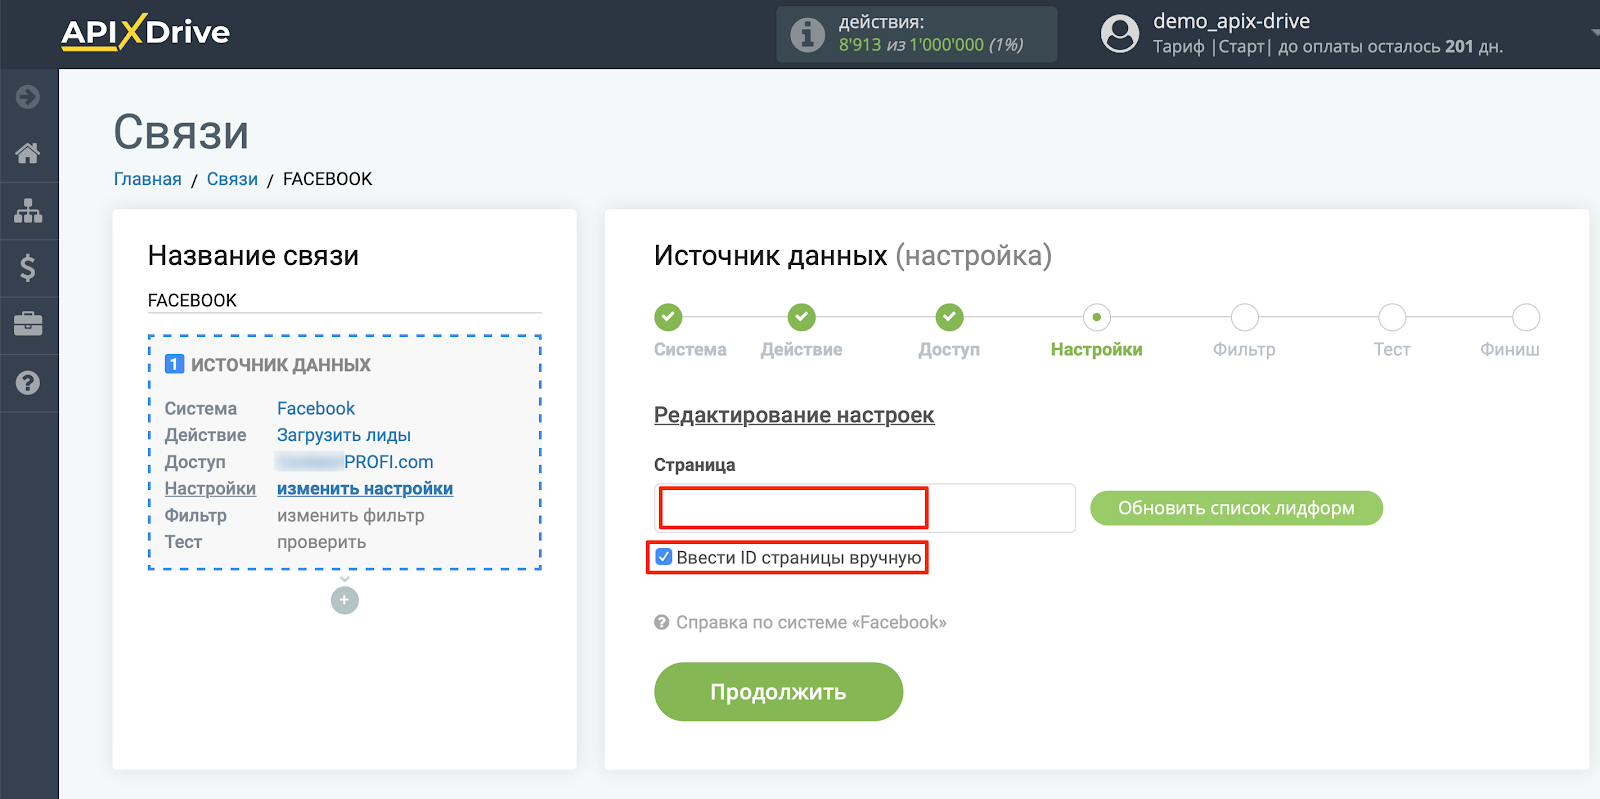The height and width of the screenshot is (799, 1600).
Task: Click the number 1 badge of data source
Action: click(x=174, y=364)
